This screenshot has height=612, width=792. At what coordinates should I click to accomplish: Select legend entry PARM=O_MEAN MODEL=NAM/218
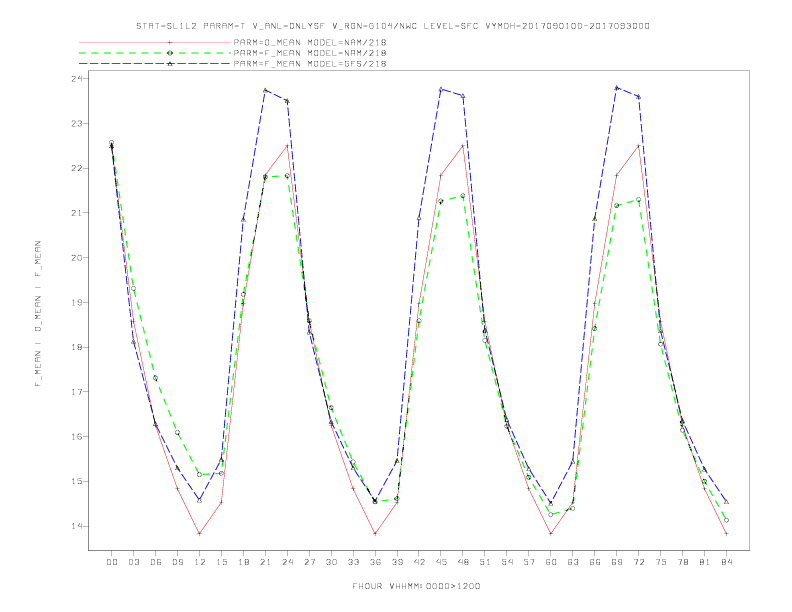[x=310, y=42]
